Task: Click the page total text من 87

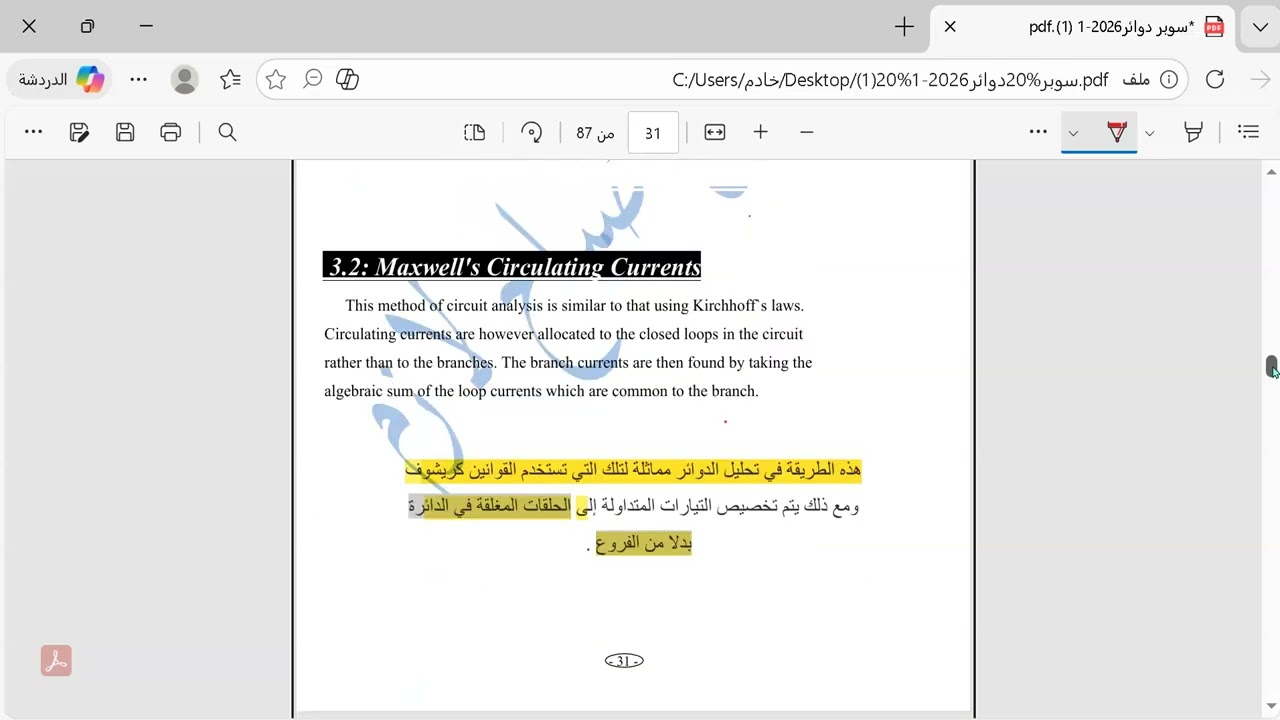Action: click(x=595, y=133)
